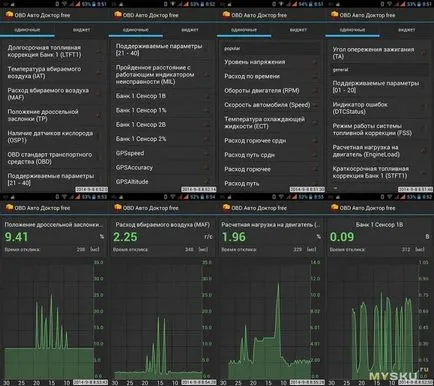Screen dimensions: 434x386
Task: Toggle the checkbox for Угол опережения зажигания (TA)
Action: pyautogui.click(x=423, y=52)
